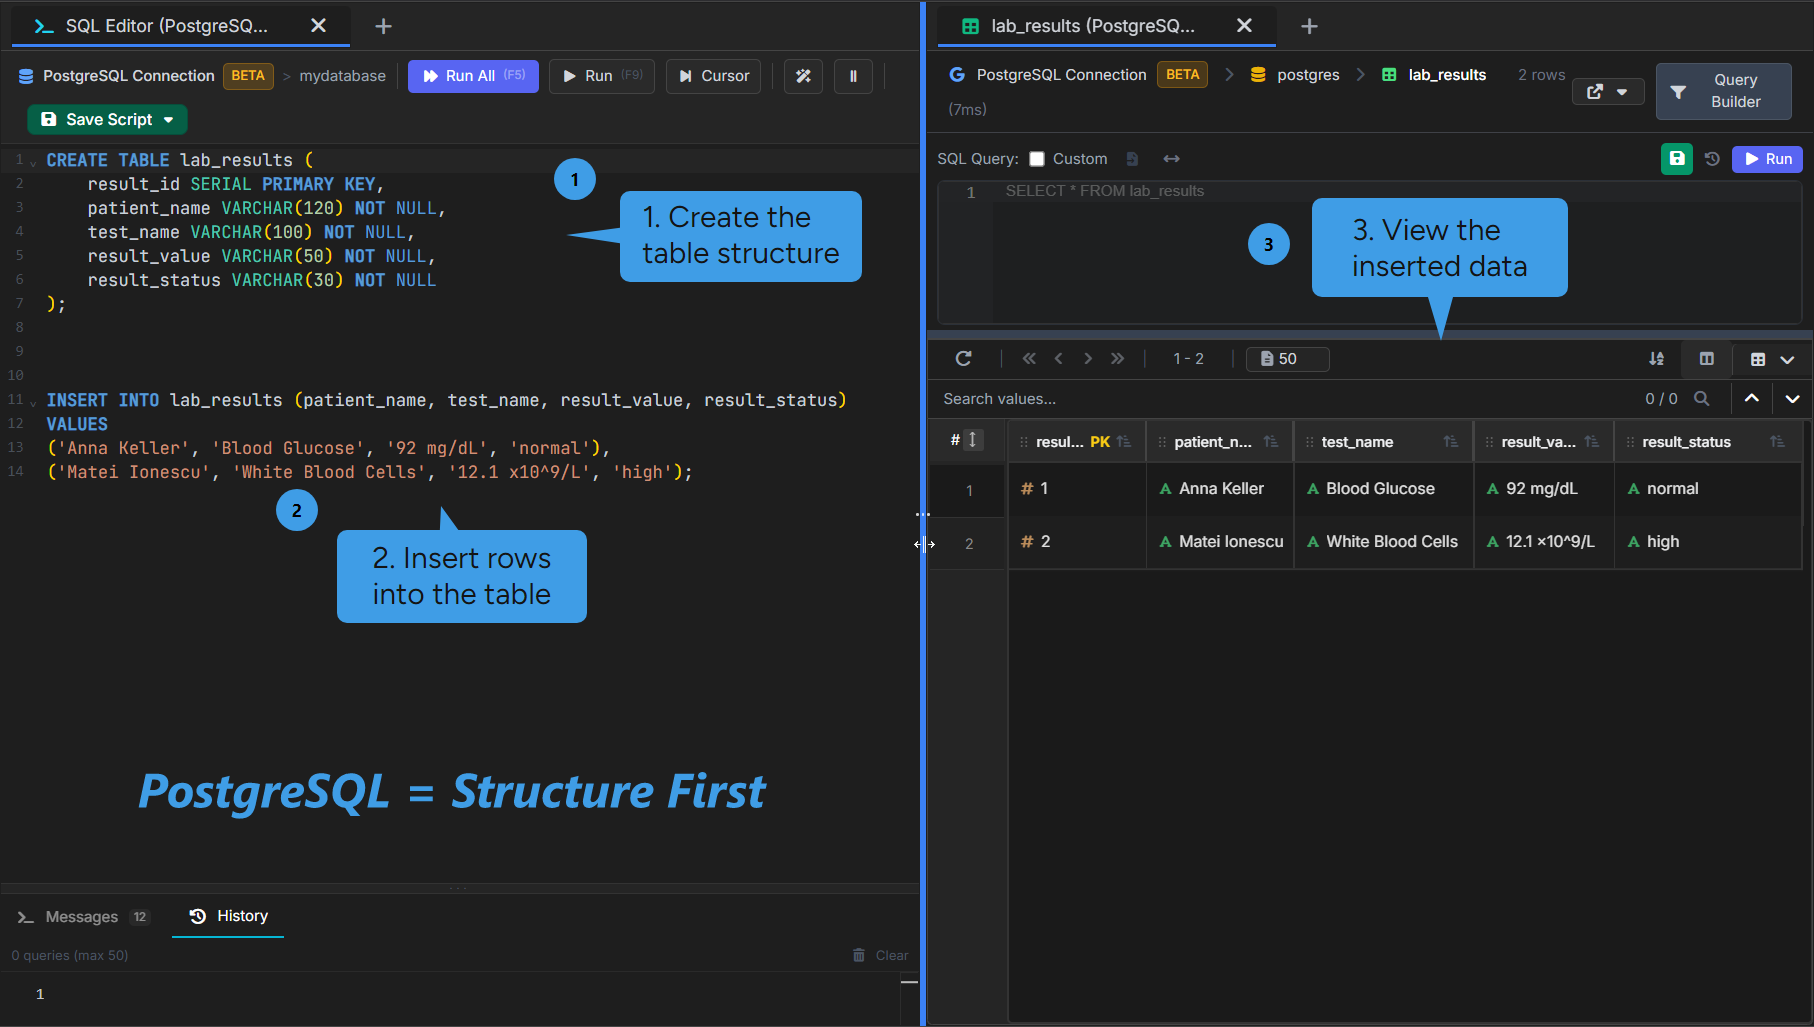Refresh the lab_results data grid
This screenshot has width=1814, height=1027.
[x=964, y=359]
